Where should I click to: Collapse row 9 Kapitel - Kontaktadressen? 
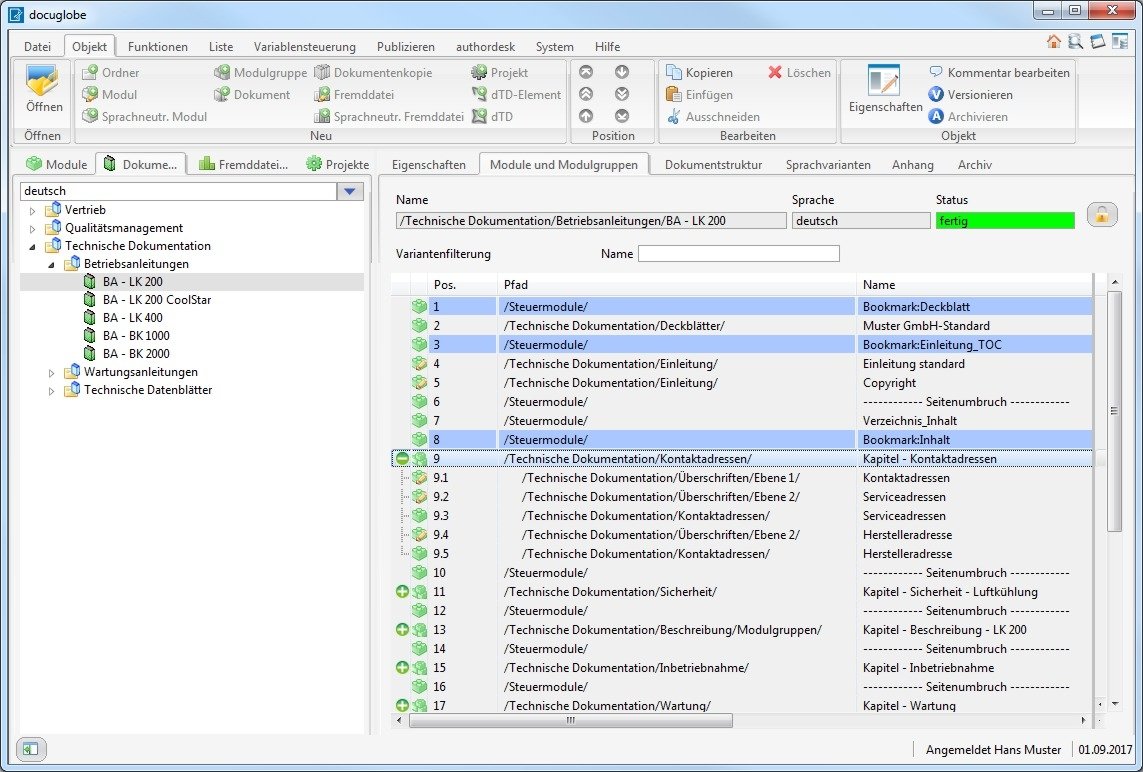[x=402, y=459]
